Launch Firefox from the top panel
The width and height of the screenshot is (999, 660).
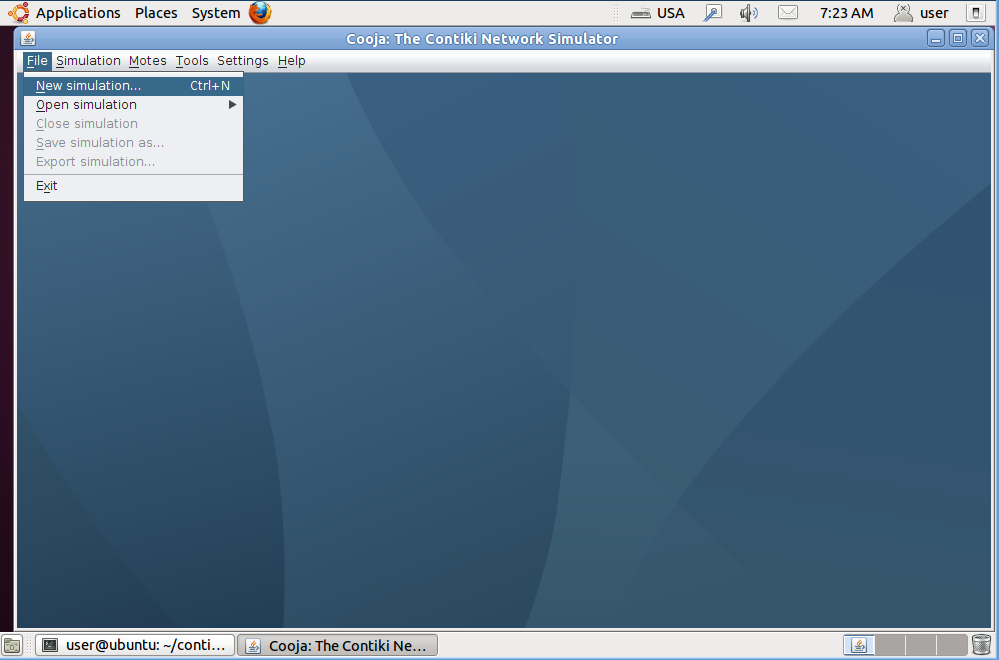pyautogui.click(x=260, y=13)
